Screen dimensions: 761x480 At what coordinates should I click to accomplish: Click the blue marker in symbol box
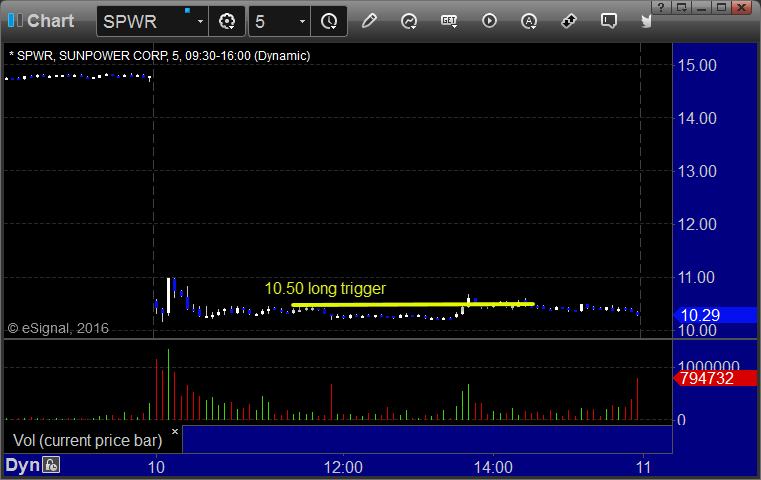coord(187,10)
